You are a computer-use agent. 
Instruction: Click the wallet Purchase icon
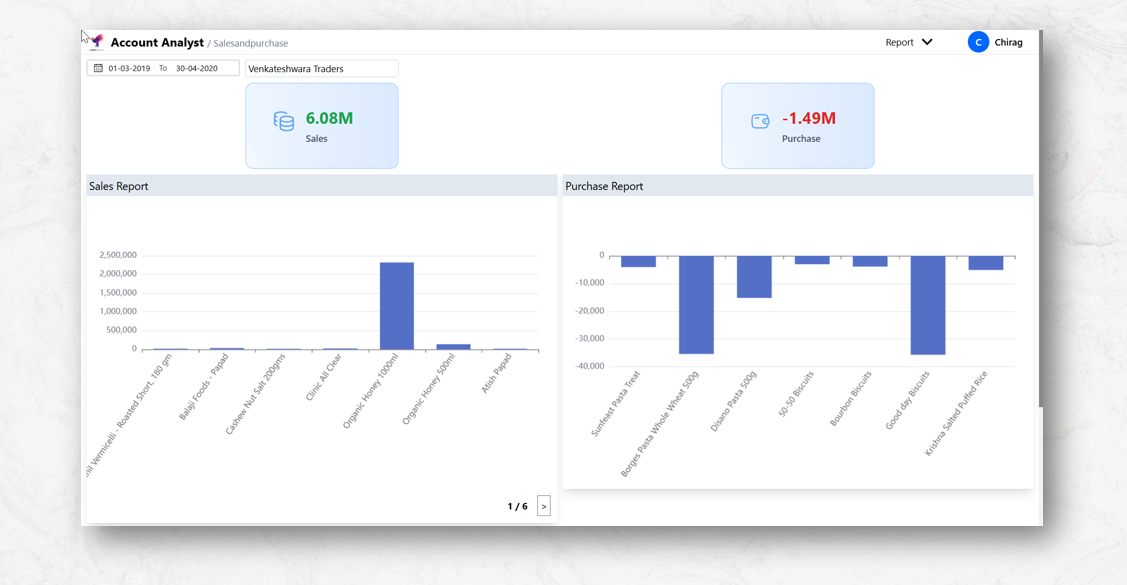pos(760,121)
